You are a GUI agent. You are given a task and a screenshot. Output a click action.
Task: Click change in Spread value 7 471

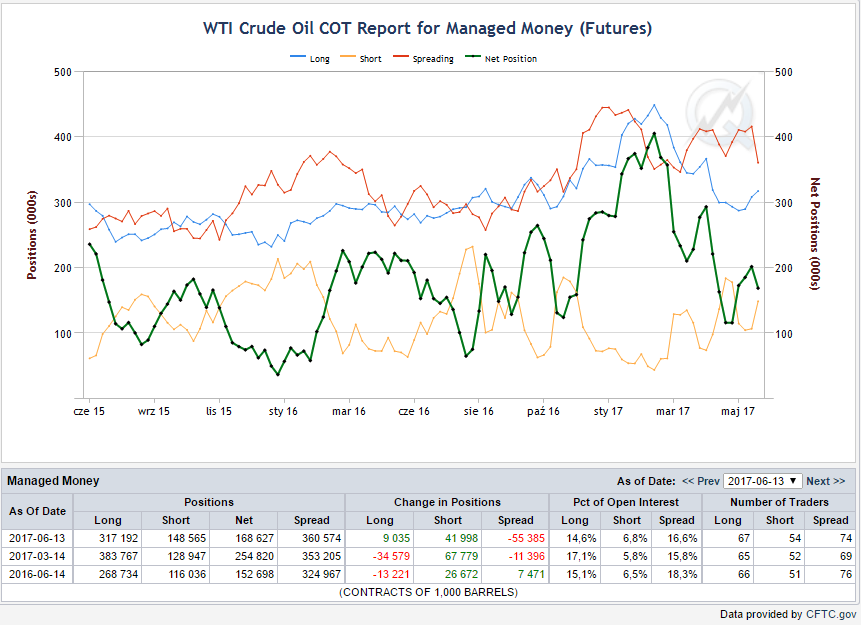click(x=531, y=574)
